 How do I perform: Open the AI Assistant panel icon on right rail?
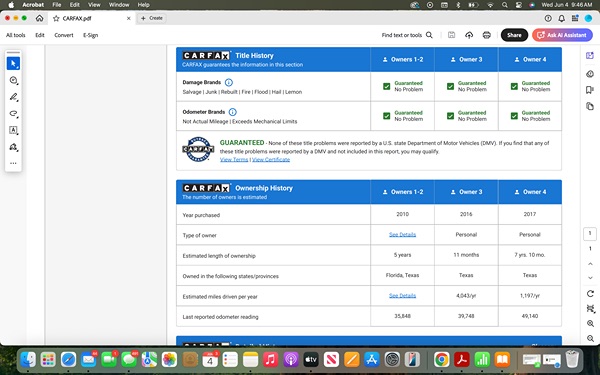tap(590, 55)
